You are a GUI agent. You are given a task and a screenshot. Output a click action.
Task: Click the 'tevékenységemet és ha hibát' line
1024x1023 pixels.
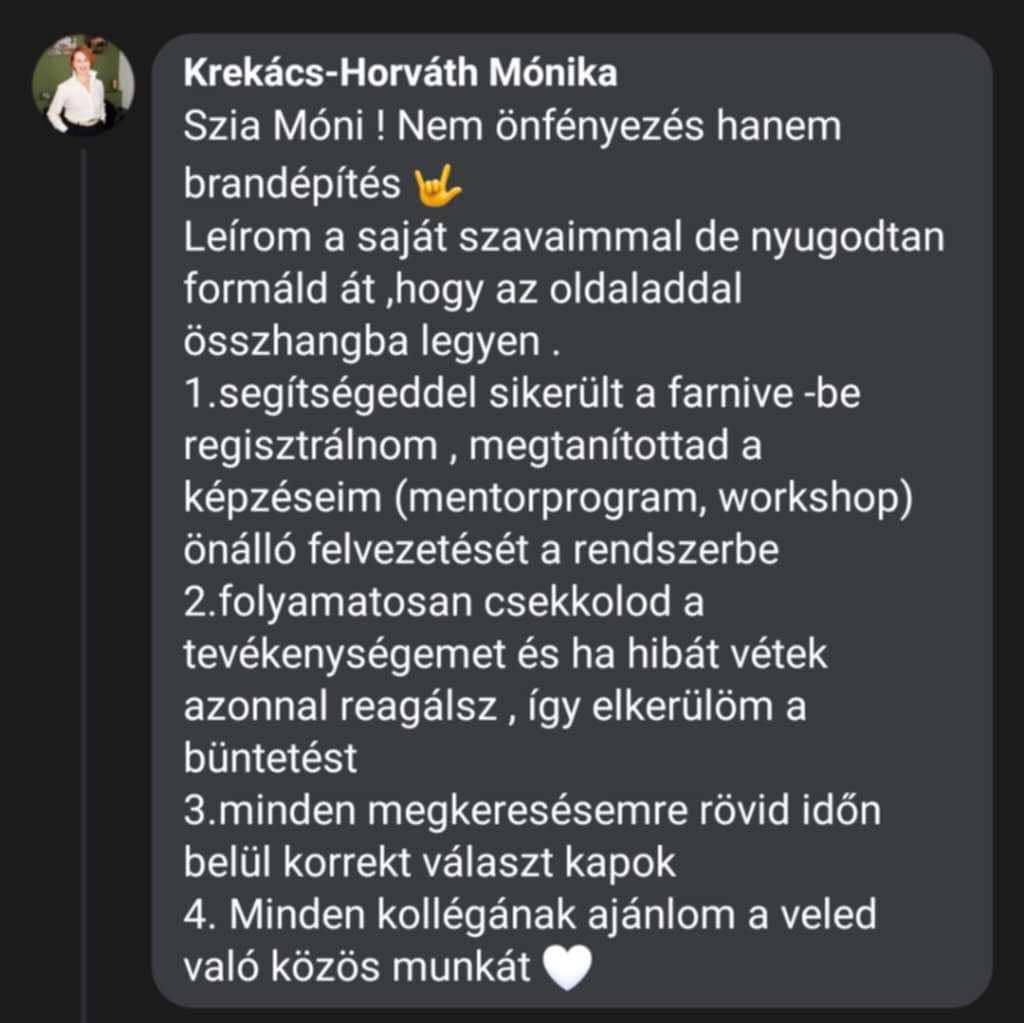tap(505, 655)
